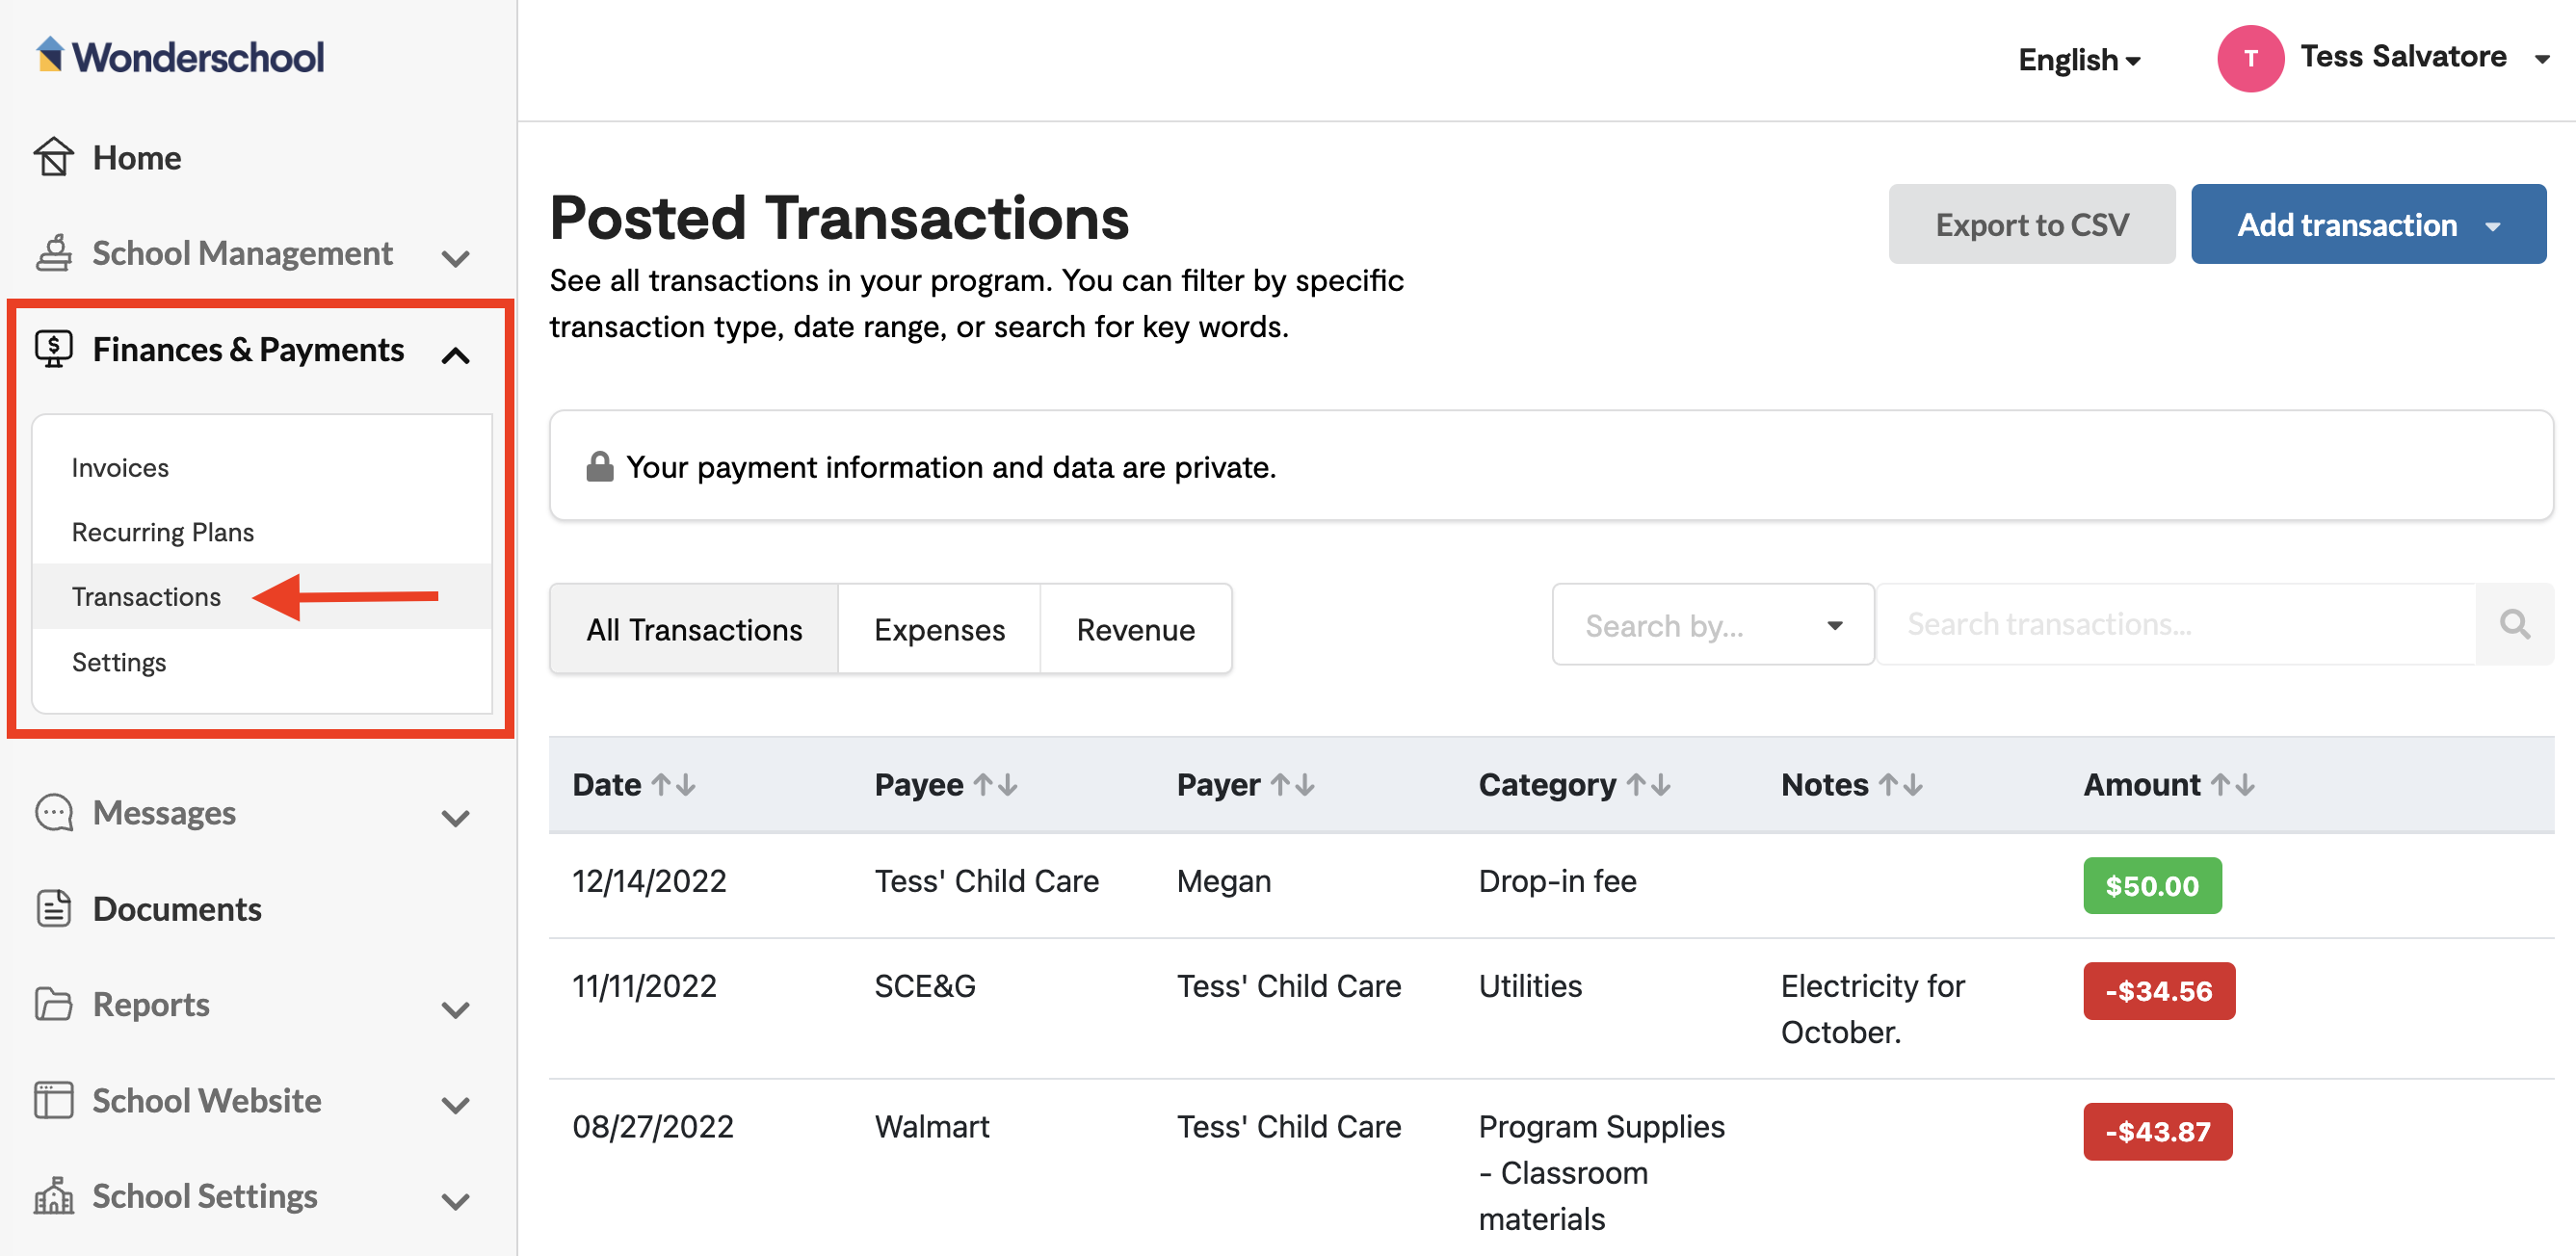The width and height of the screenshot is (2576, 1256).
Task: Sort table by Amount arrows
Action: (x=2232, y=785)
